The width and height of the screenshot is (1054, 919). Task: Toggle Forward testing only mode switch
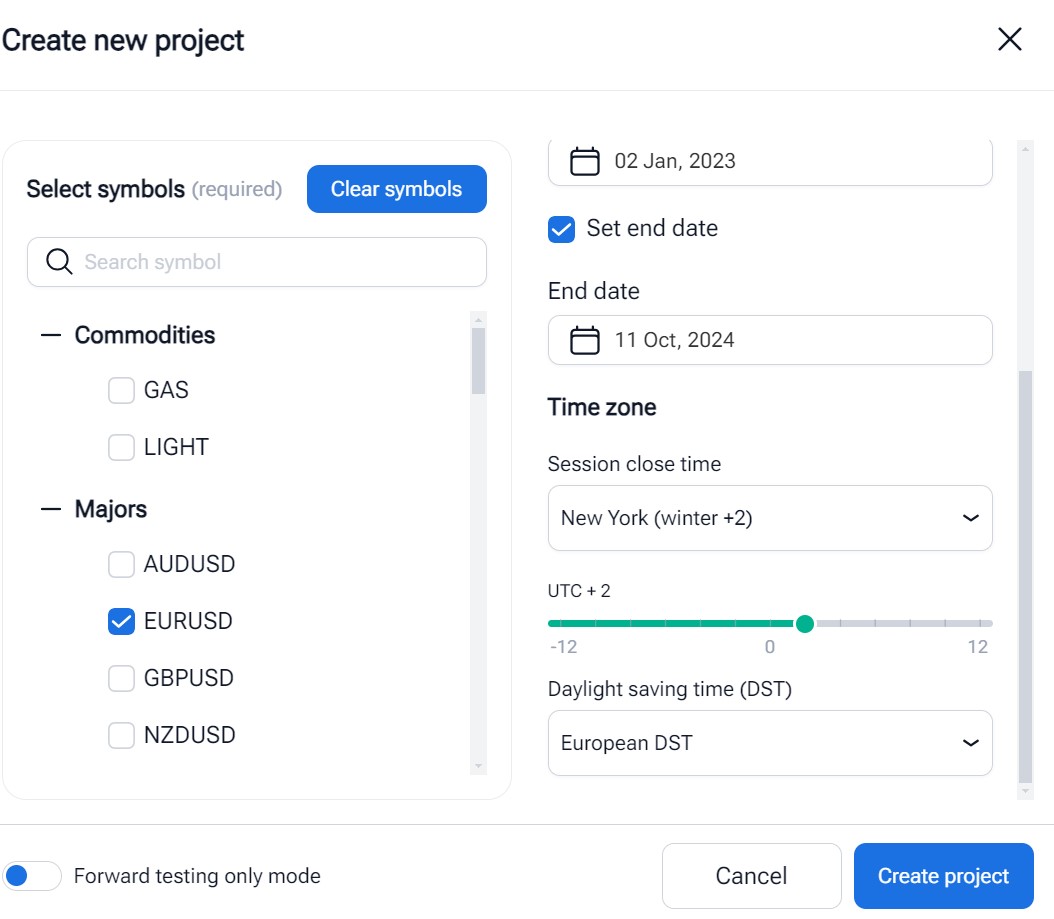point(32,877)
